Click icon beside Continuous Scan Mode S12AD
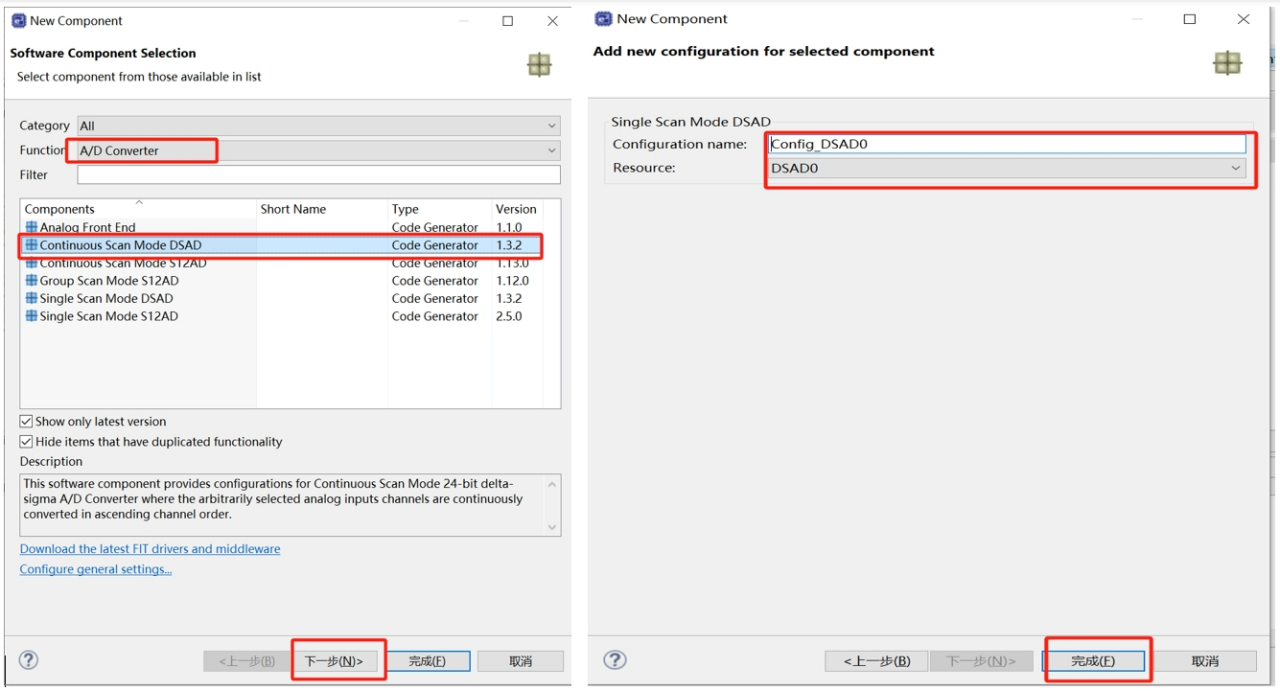Screen dimensions: 1280x691 pyautogui.click(x=31, y=263)
